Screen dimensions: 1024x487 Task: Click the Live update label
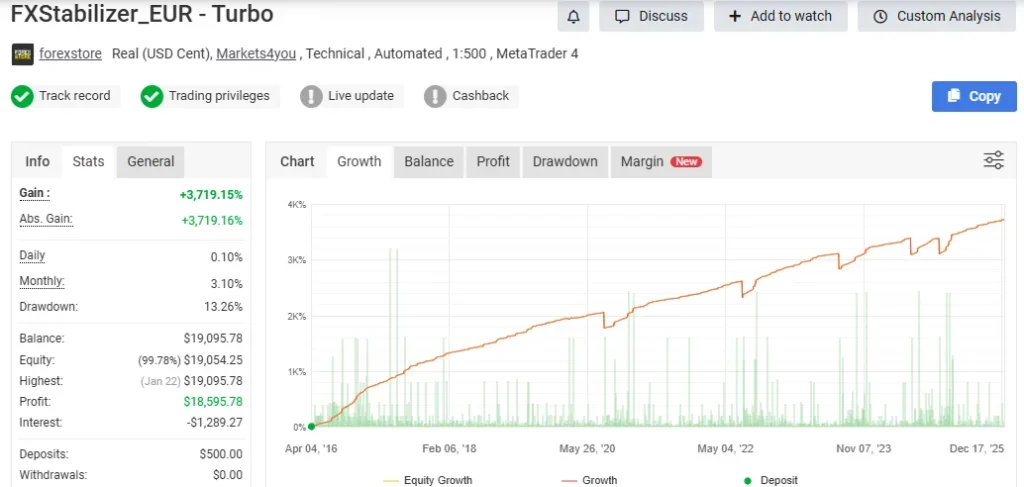pyautogui.click(x=360, y=96)
